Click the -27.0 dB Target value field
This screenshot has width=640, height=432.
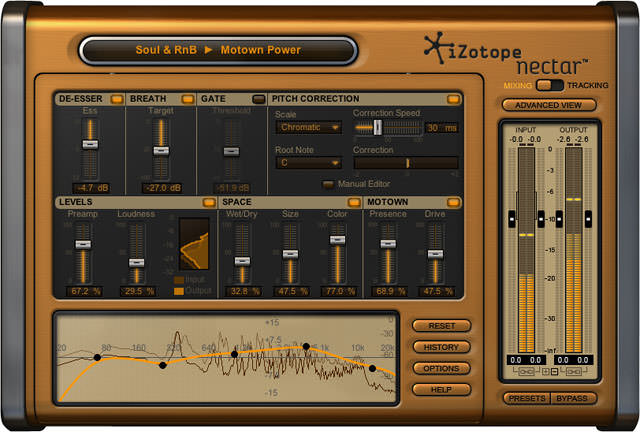[162, 188]
